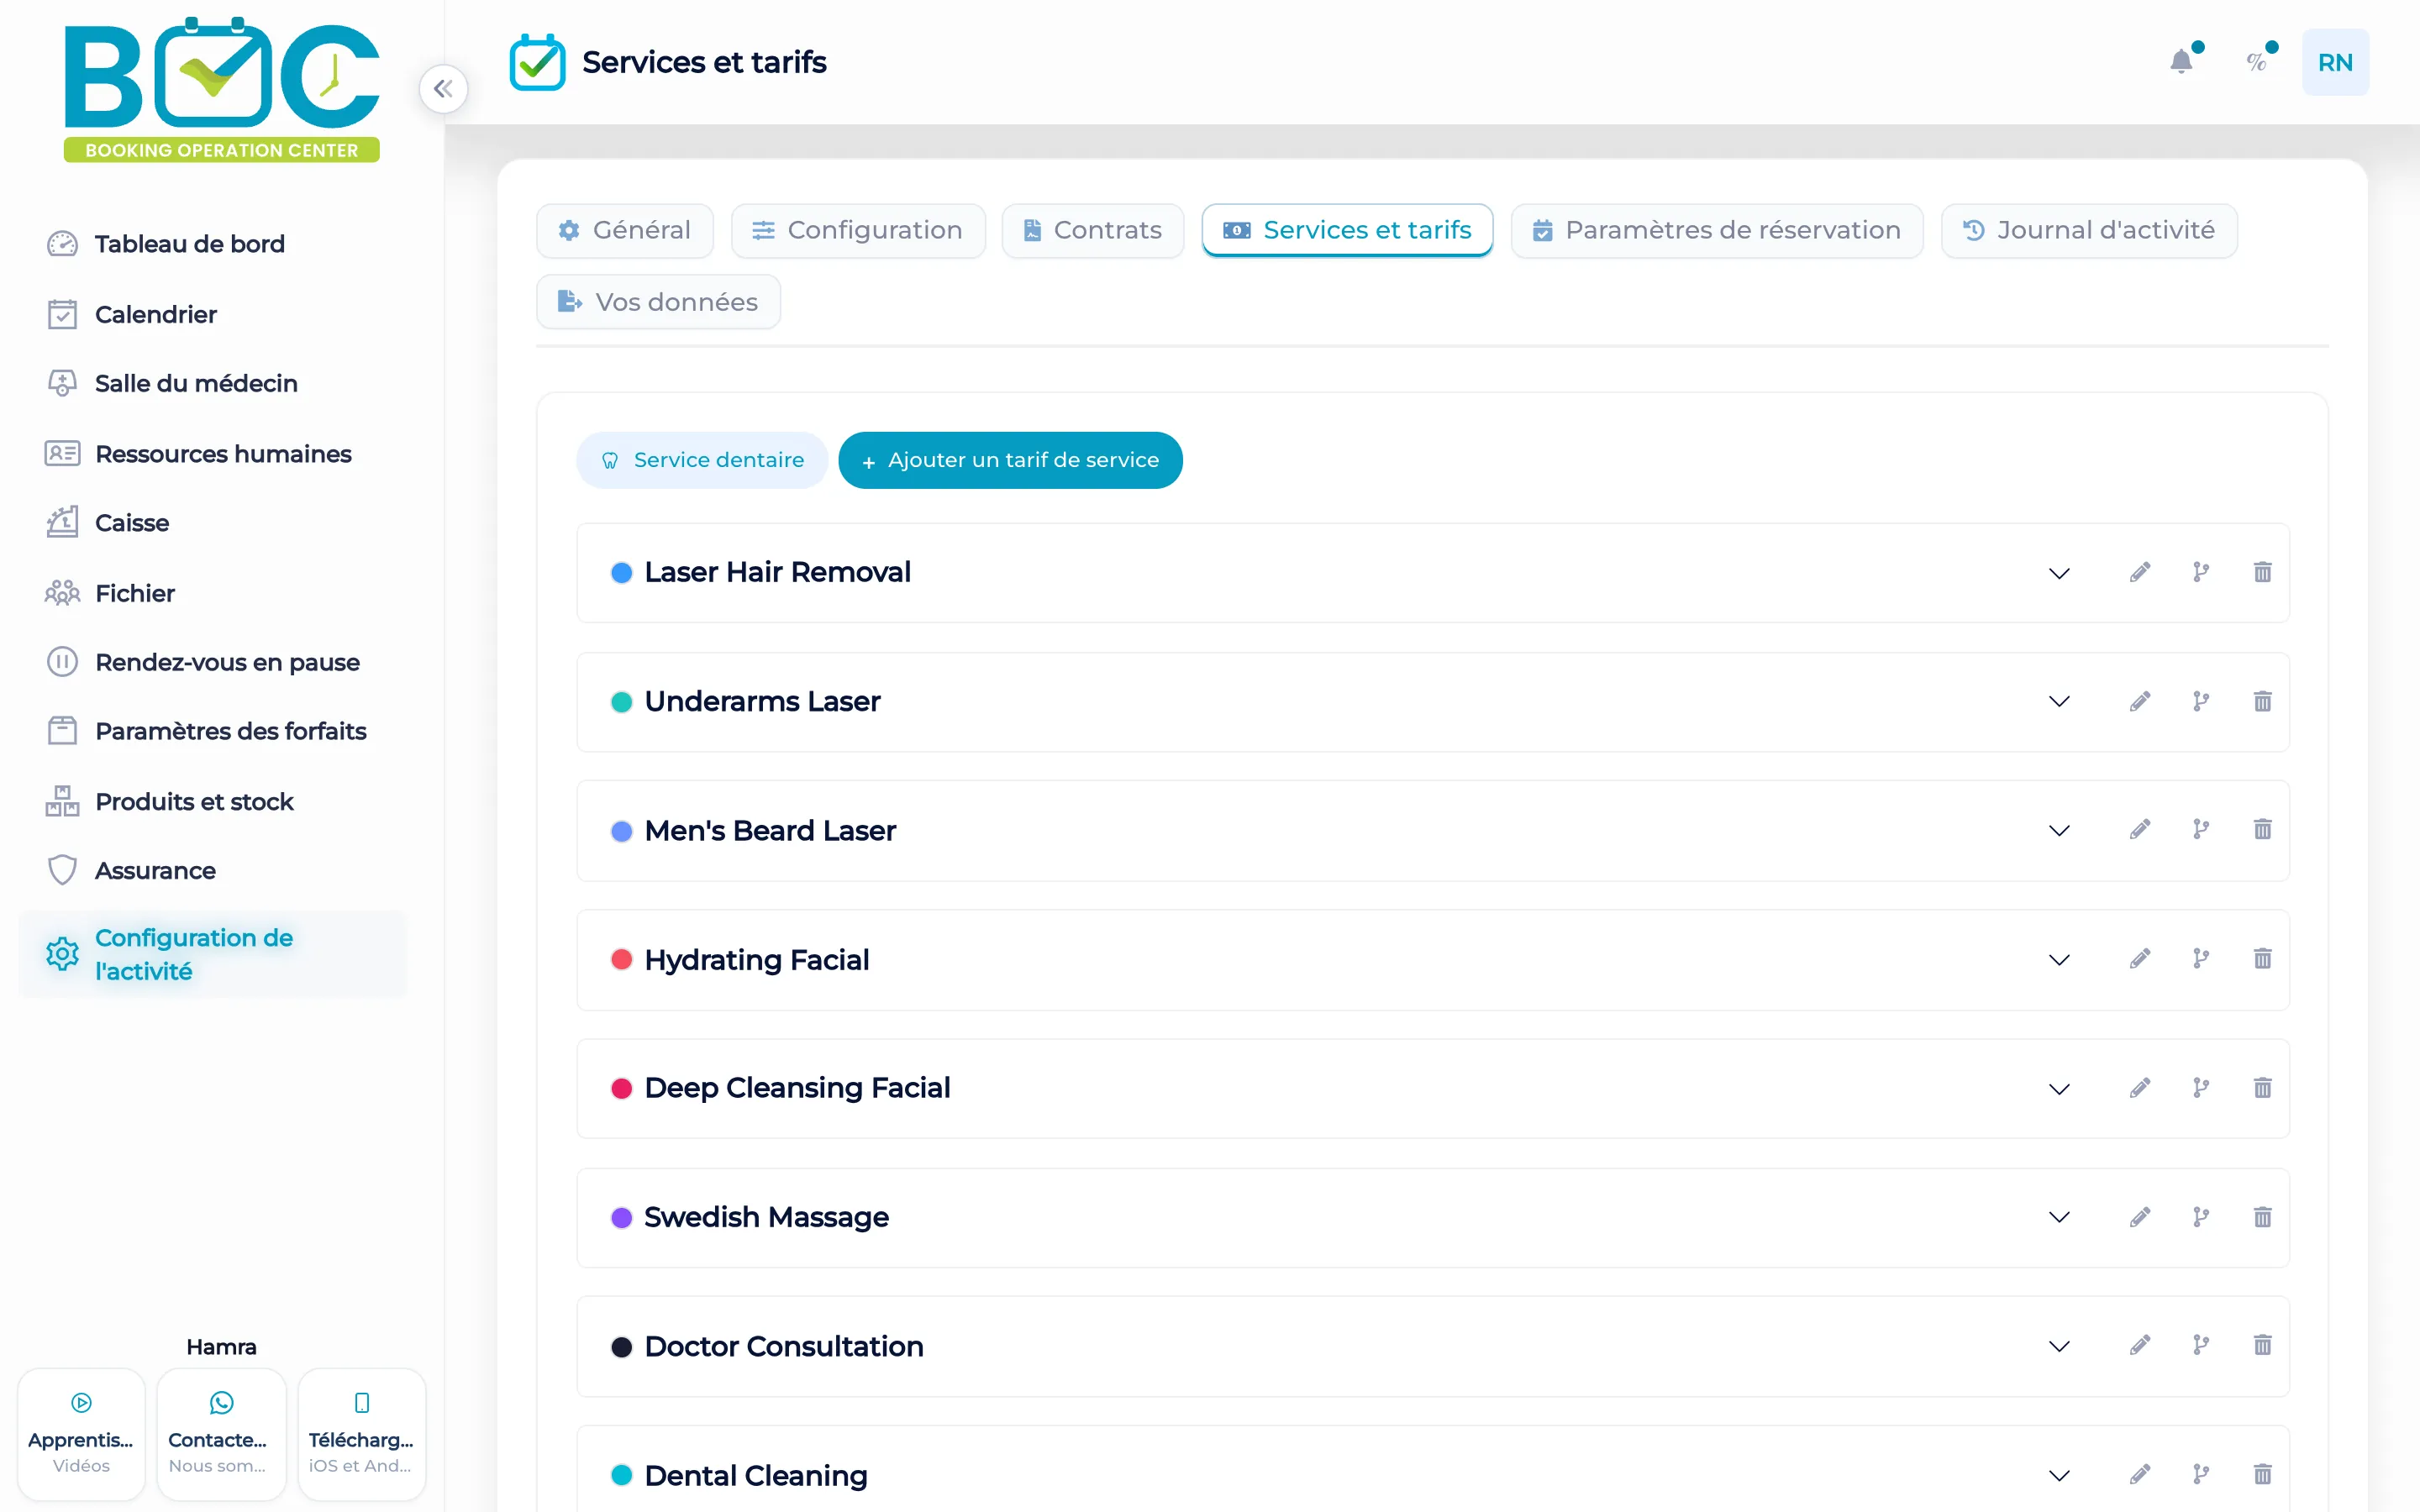
Task: Open the Apprentissage Vidéos card
Action: tap(81, 1433)
